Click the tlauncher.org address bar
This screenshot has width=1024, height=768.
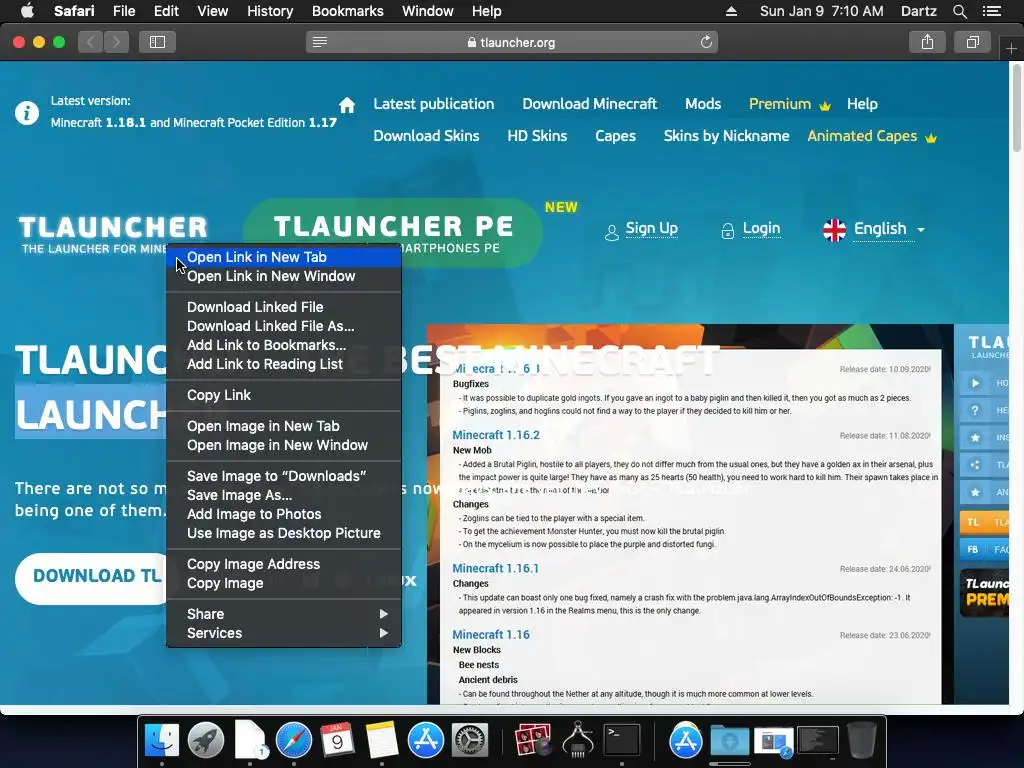(x=511, y=42)
